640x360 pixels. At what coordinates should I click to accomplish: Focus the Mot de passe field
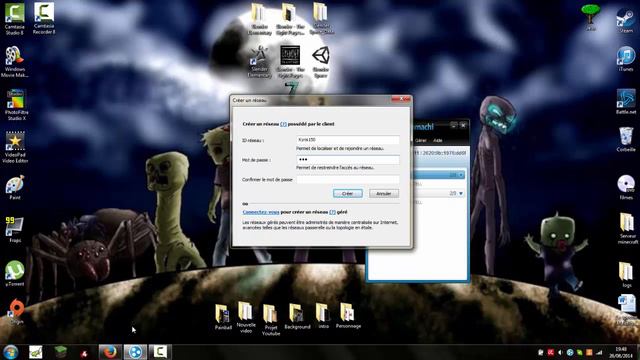[x=348, y=159]
